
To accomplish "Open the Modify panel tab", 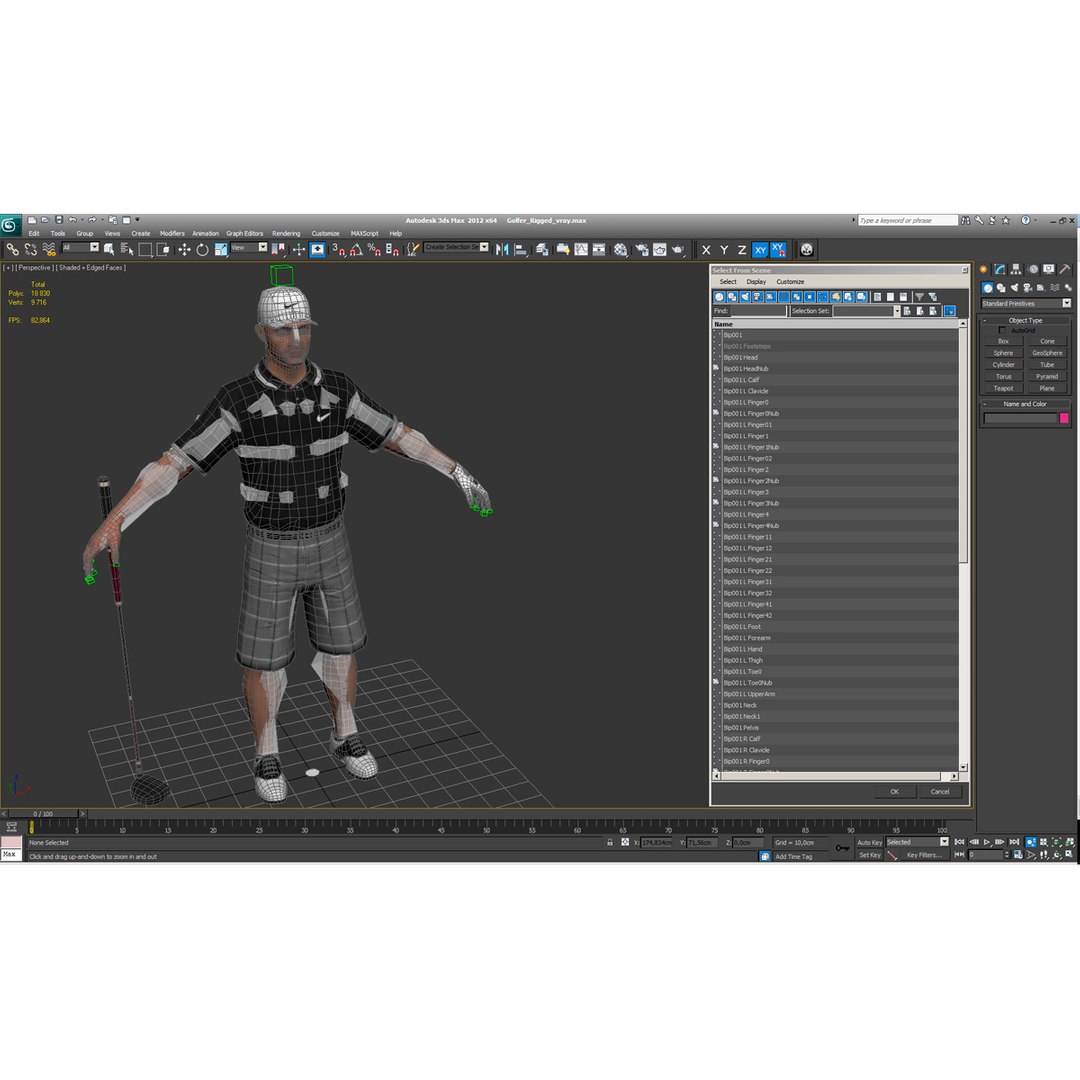I will tap(999, 269).
